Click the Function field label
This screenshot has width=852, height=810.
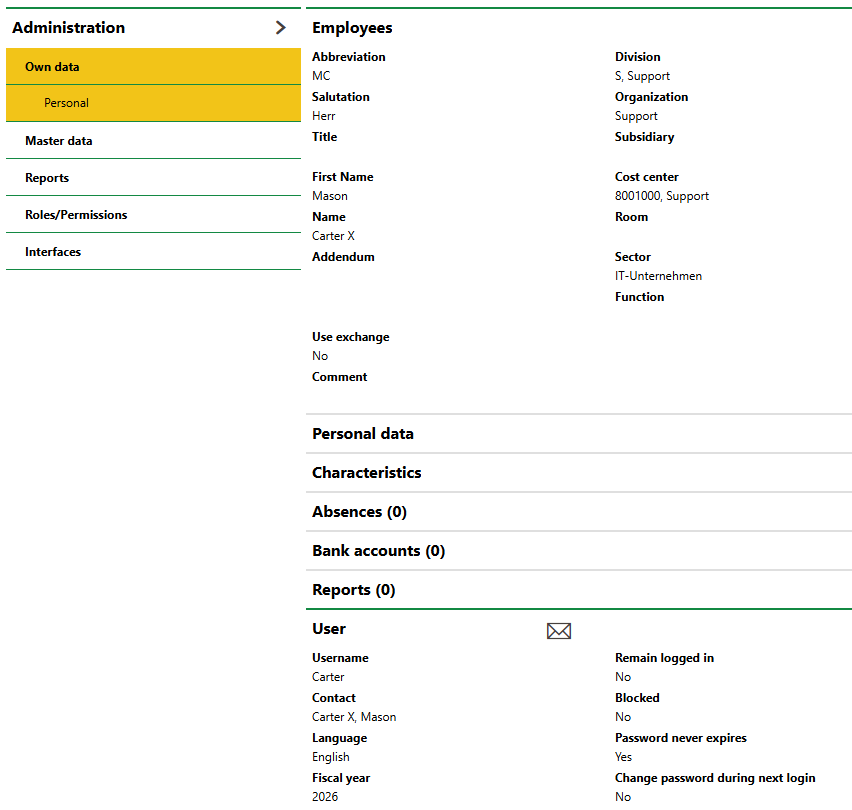tap(639, 297)
